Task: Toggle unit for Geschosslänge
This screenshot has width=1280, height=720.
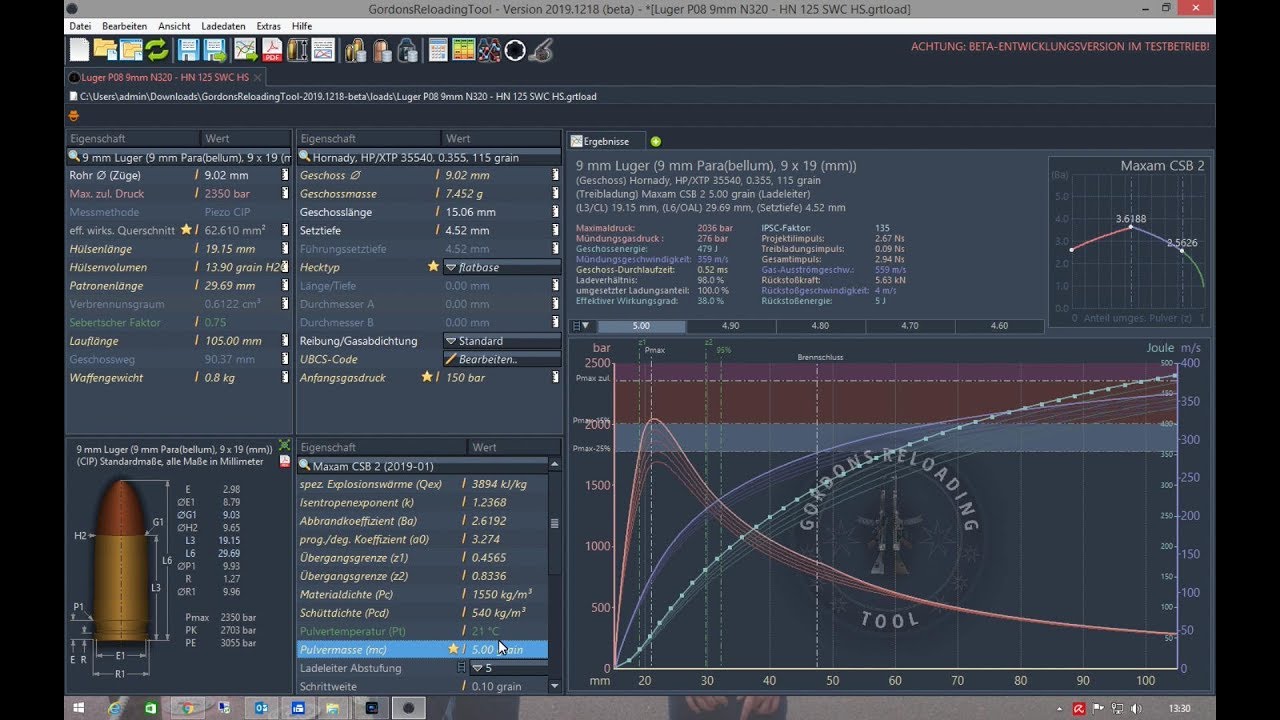Action: pyautogui.click(x=555, y=212)
